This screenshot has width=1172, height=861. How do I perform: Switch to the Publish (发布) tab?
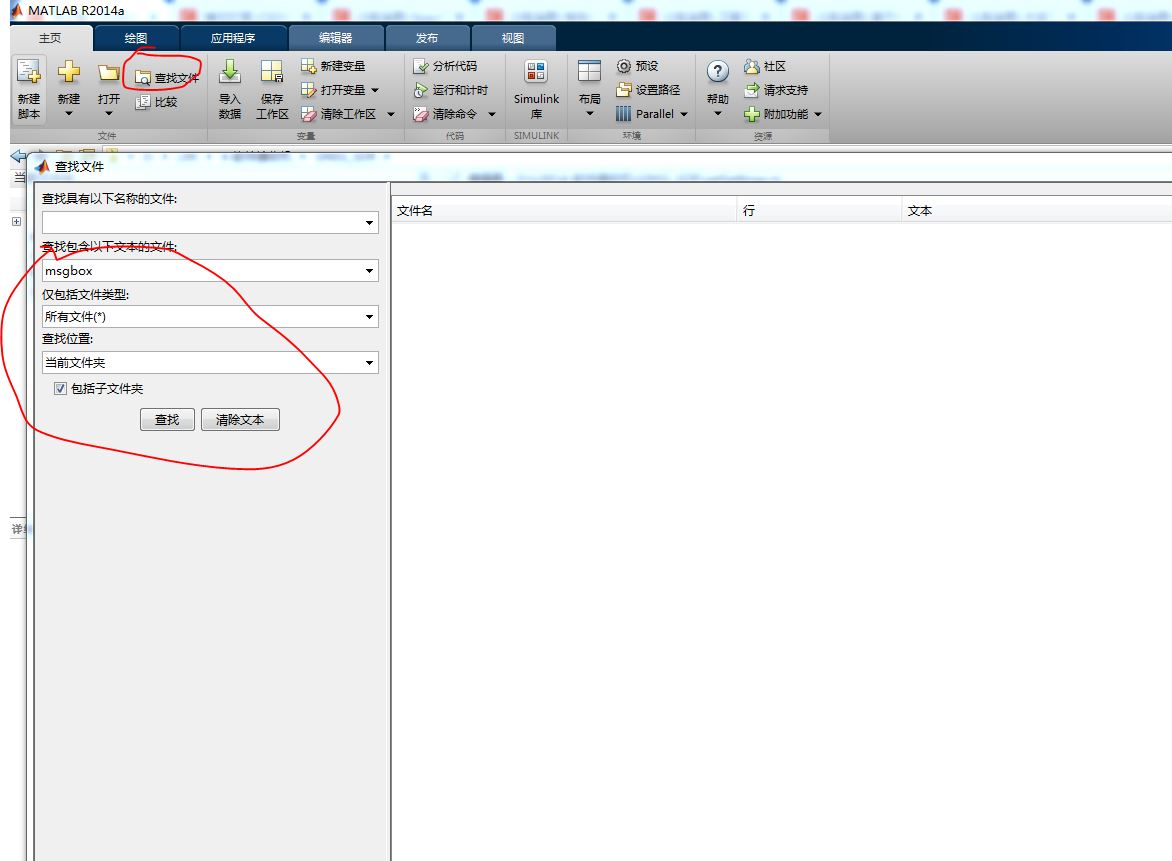click(427, 37)
